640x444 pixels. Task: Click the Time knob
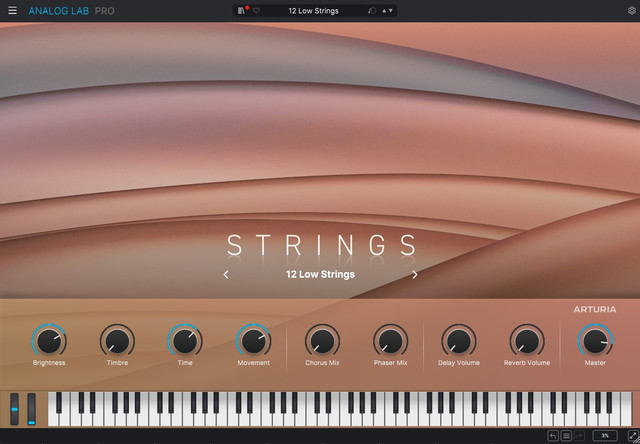185,341
